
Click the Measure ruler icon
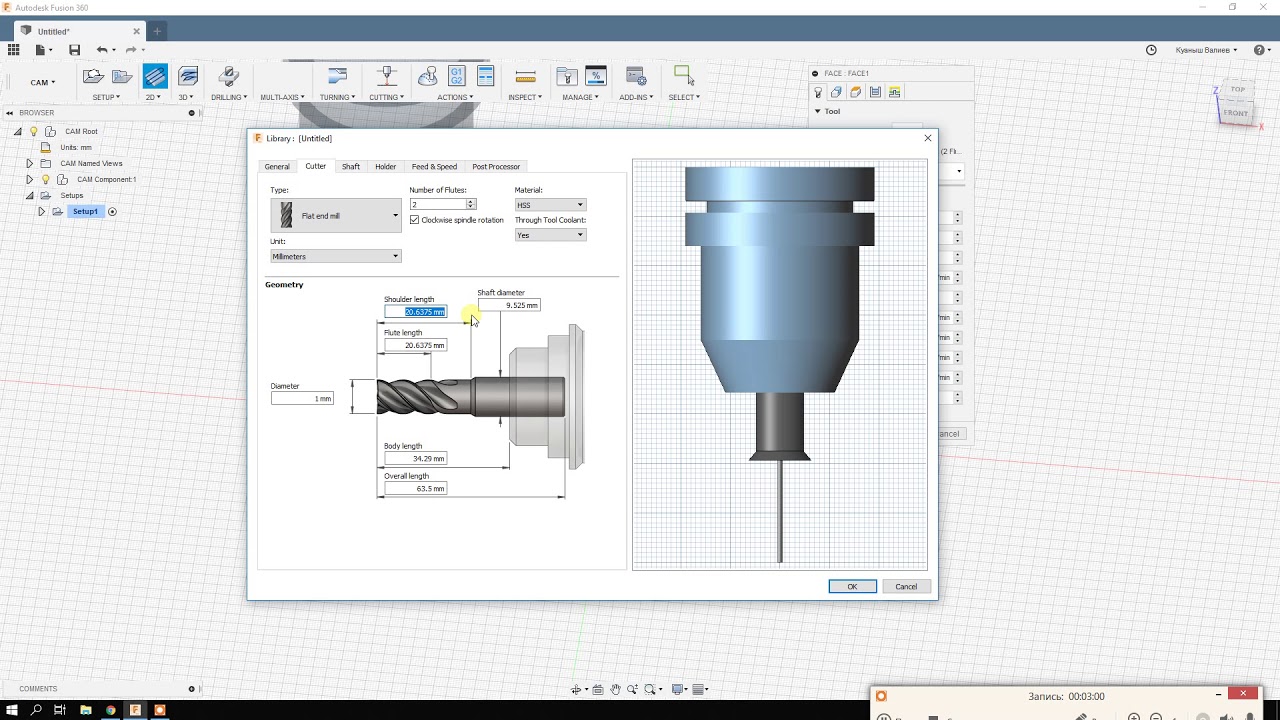coord(525,76)
